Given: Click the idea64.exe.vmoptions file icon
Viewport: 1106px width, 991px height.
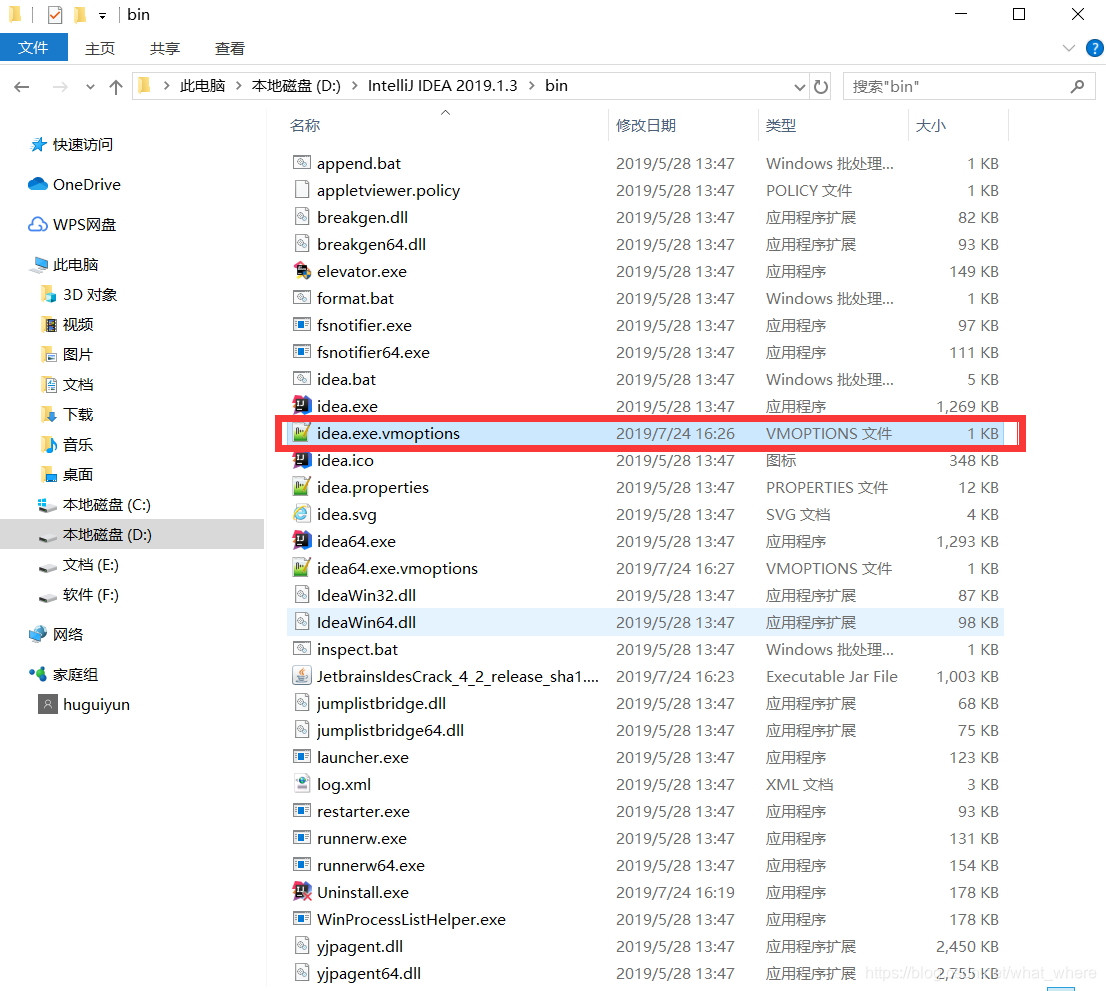Looking at the screenshot, I should pos(302,568).
